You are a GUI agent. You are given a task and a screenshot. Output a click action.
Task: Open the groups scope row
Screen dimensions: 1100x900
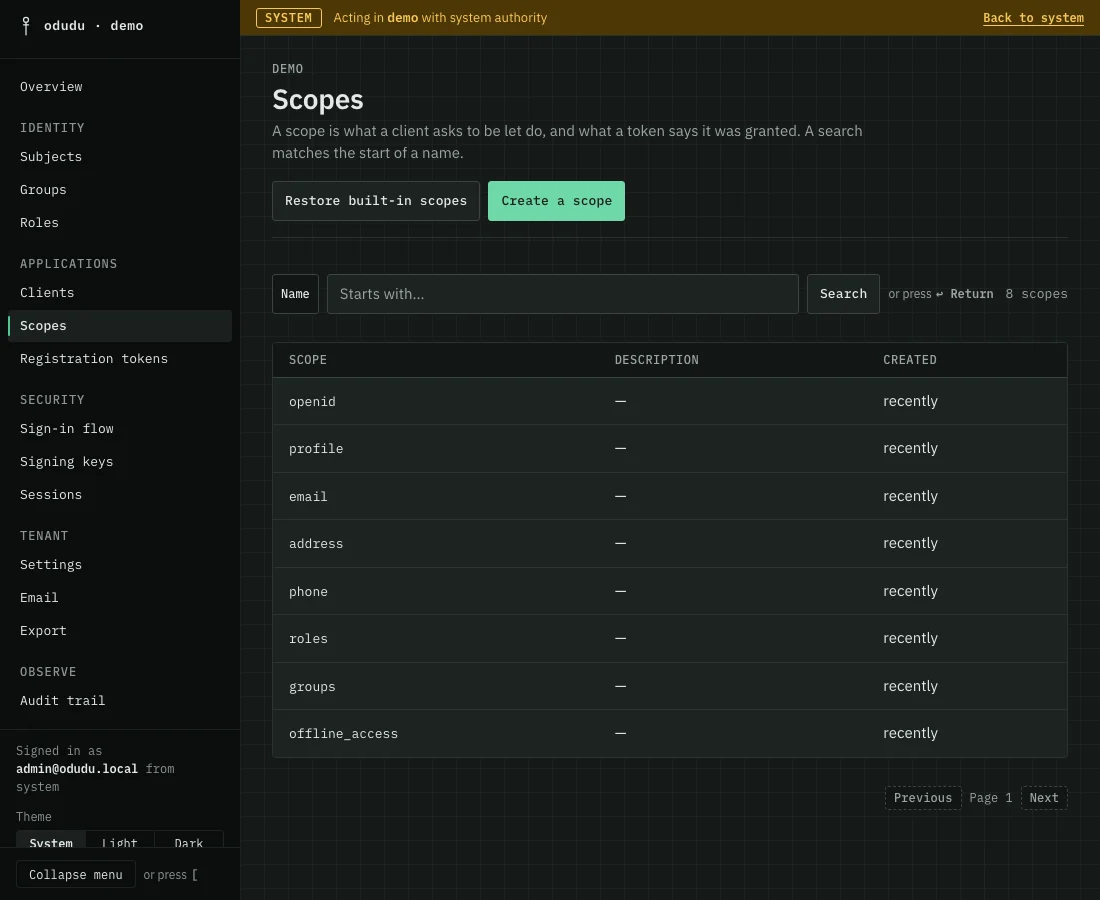(670, 687)
